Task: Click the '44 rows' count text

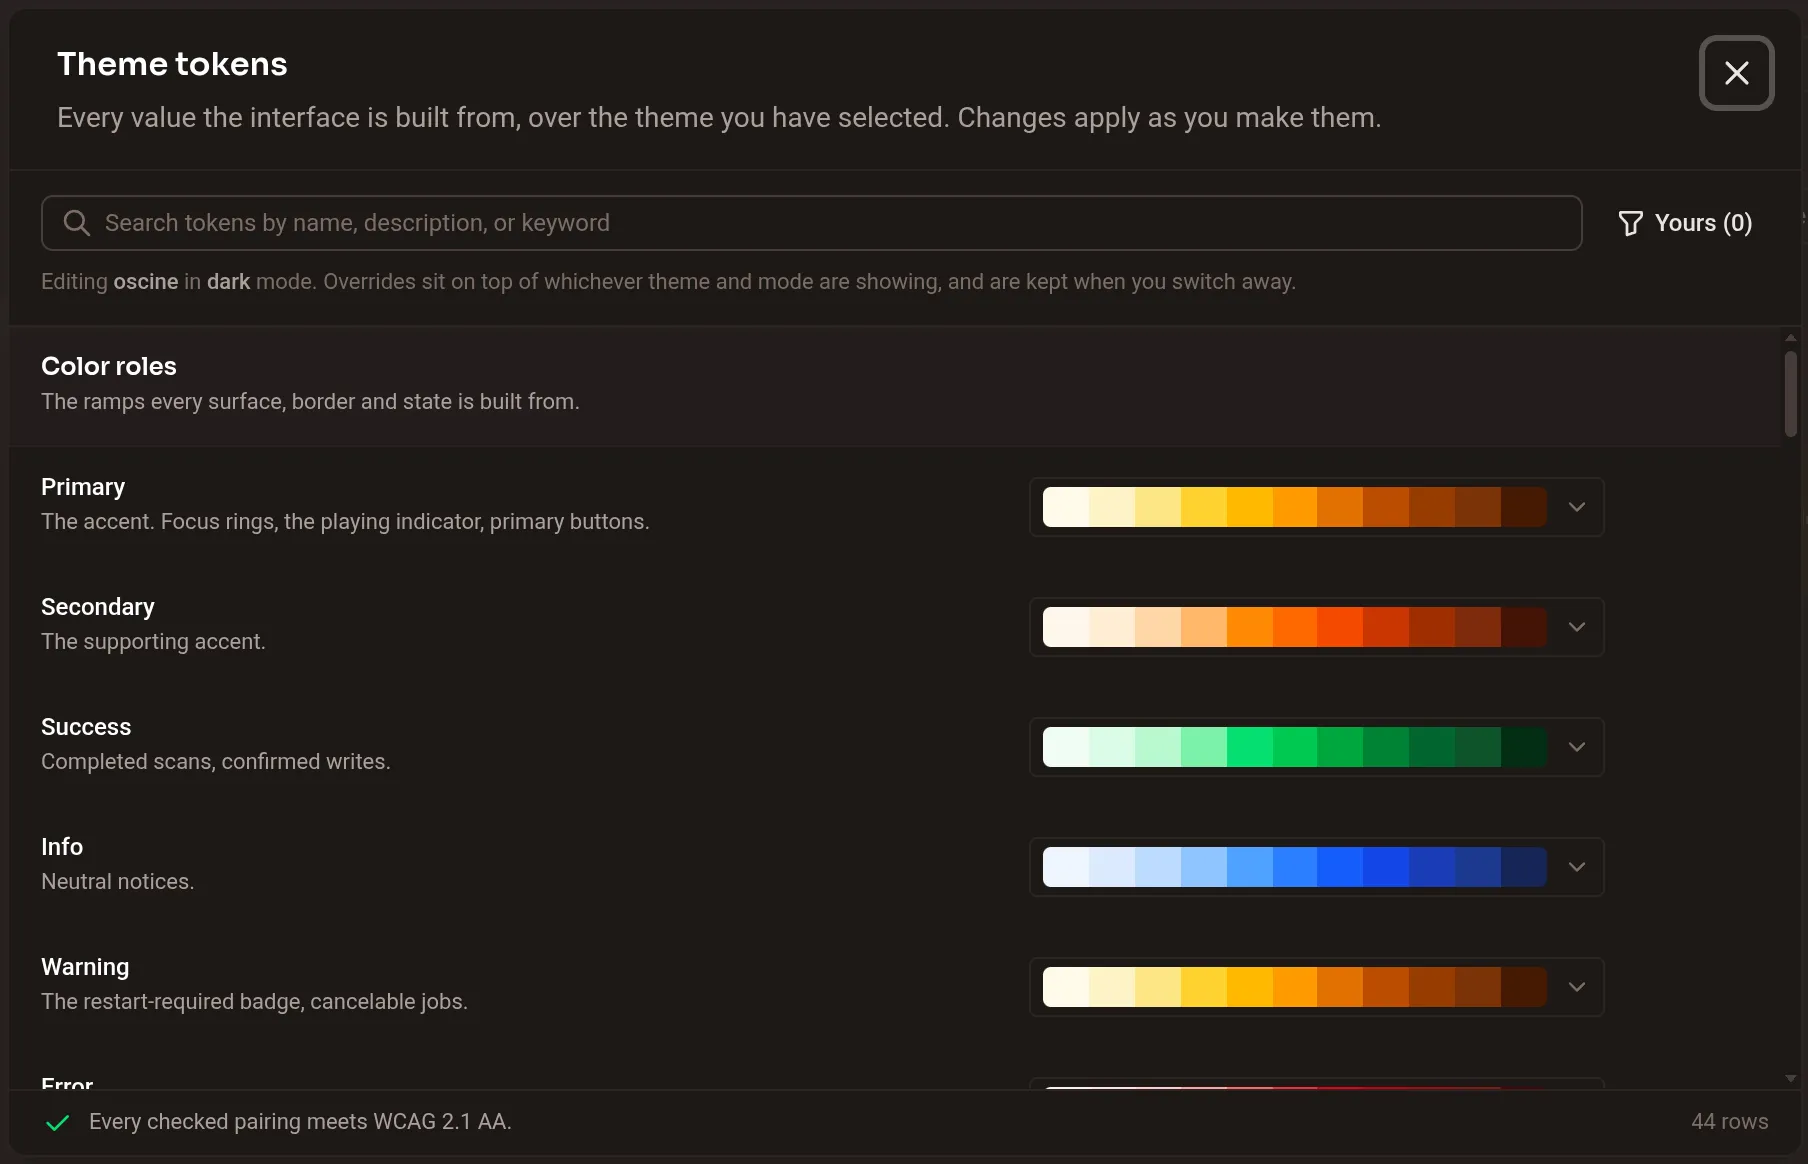Action: (1729, 1122)
